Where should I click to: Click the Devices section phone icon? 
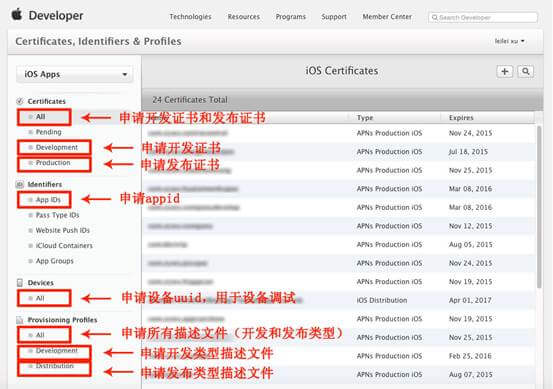click(x=20, y=283)
